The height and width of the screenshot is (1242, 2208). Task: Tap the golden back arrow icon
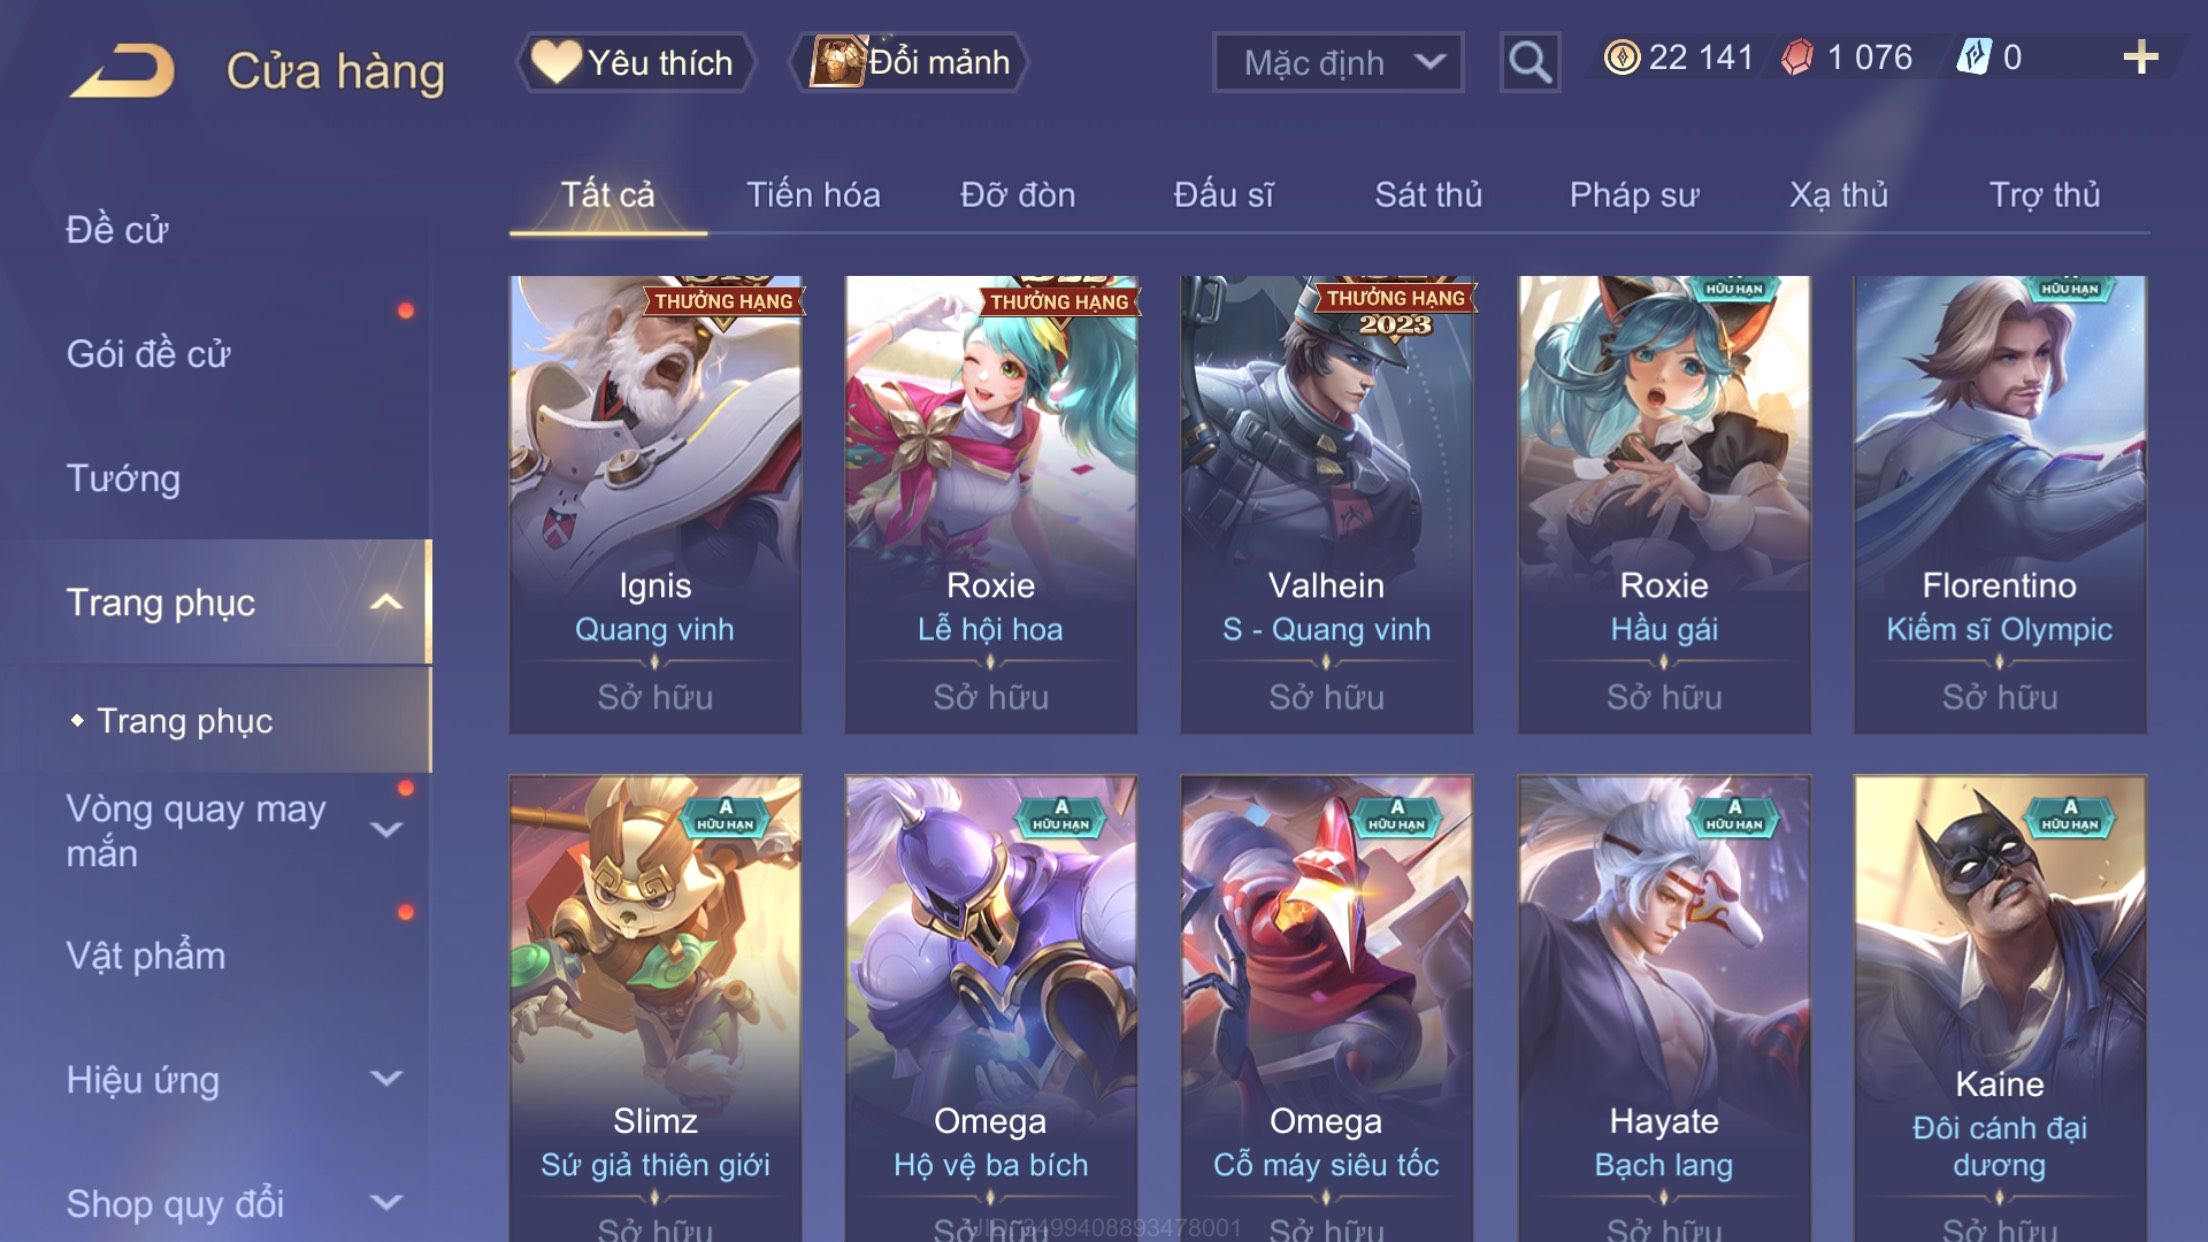(x=122, y=70)
